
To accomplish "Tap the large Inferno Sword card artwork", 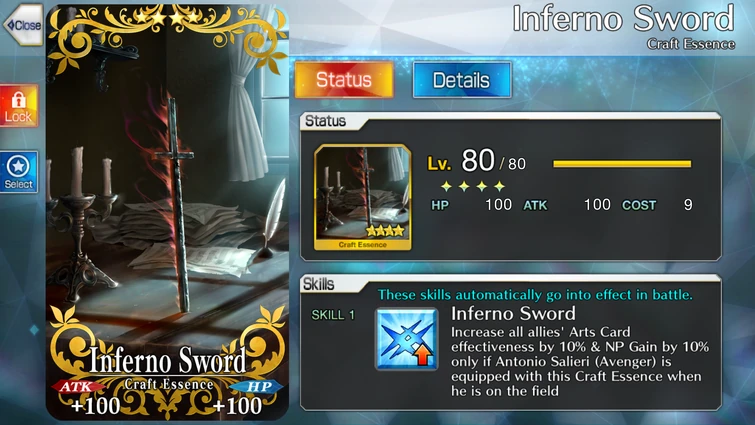I will [x=167, y=212].
